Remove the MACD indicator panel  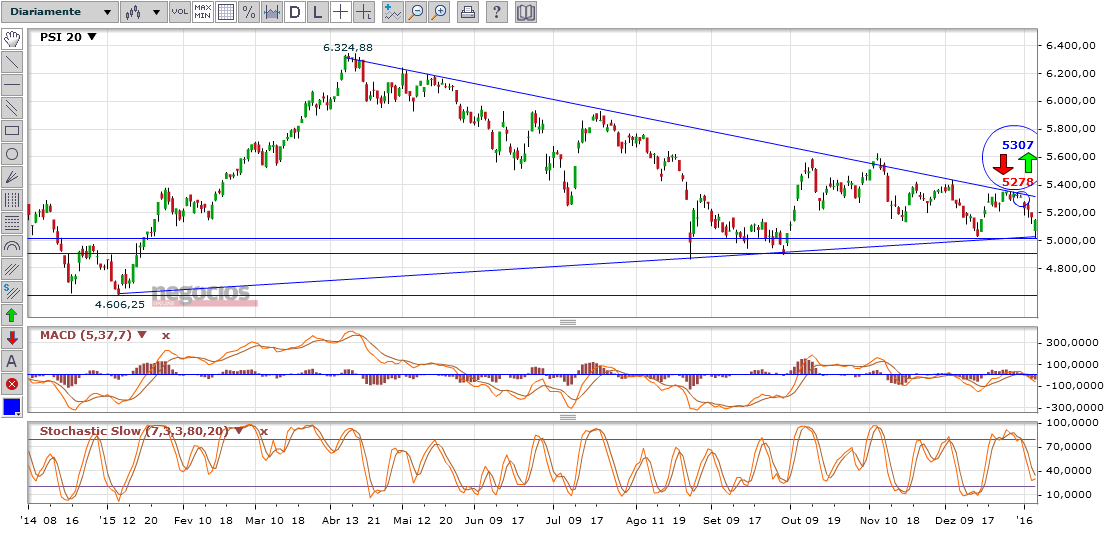point(166,335)
